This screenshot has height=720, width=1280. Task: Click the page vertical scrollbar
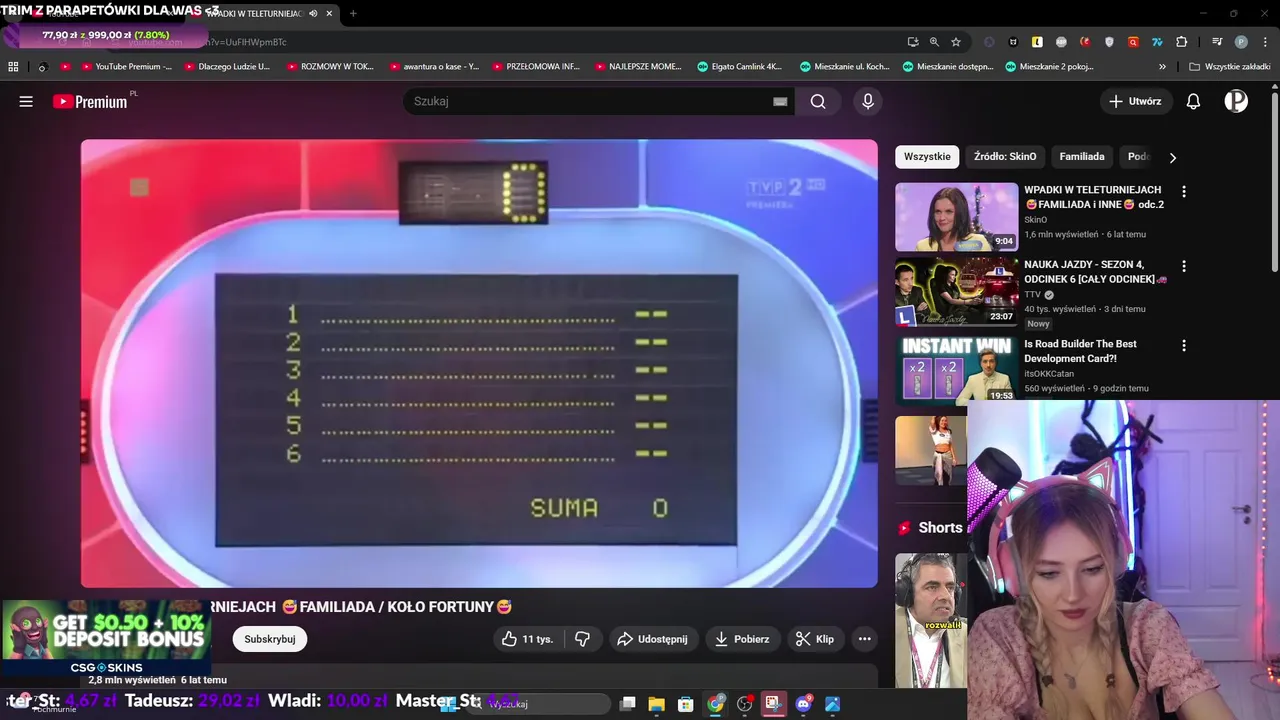coord(1275,180)
